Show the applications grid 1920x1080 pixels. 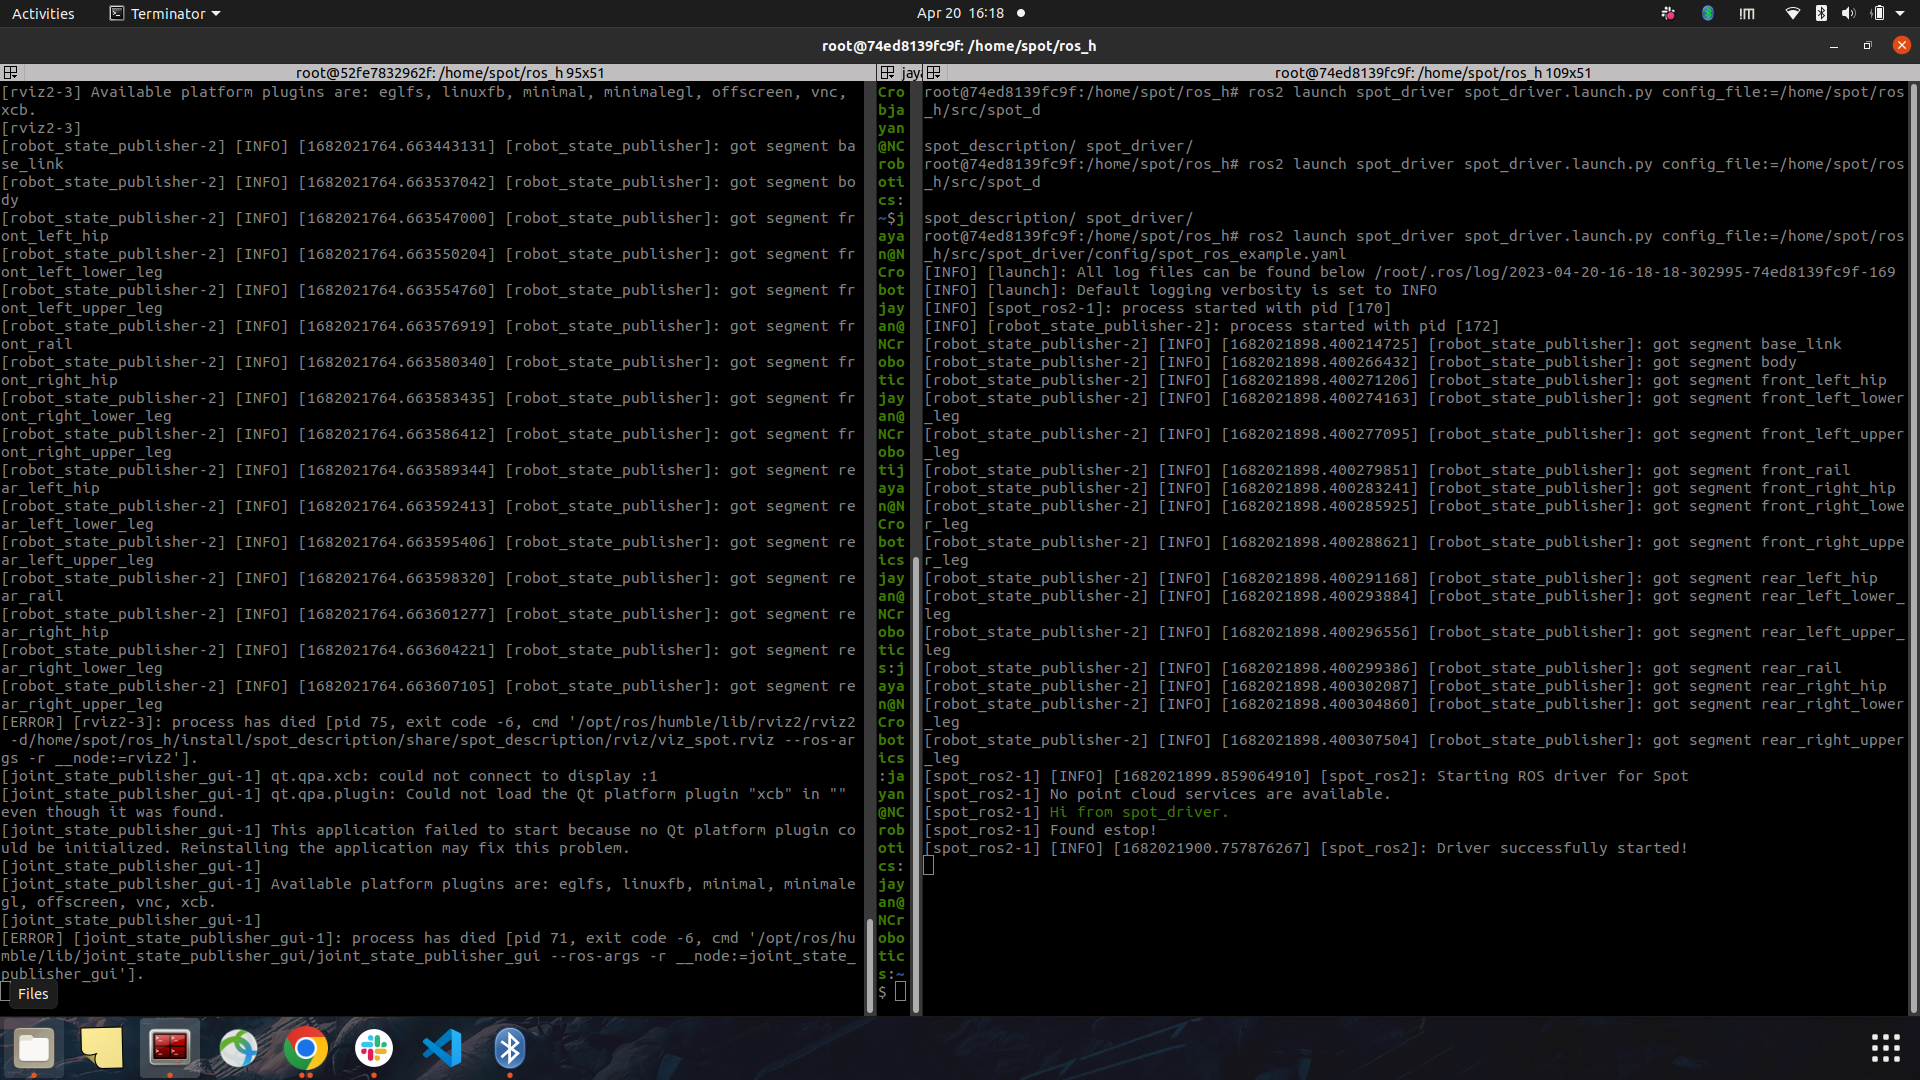(1885, 1048)
